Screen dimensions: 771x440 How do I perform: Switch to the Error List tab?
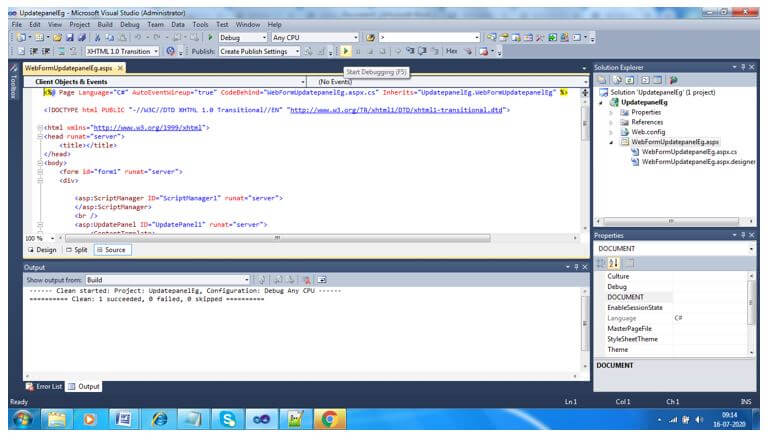pyautogui.click(x=44, y=386)
